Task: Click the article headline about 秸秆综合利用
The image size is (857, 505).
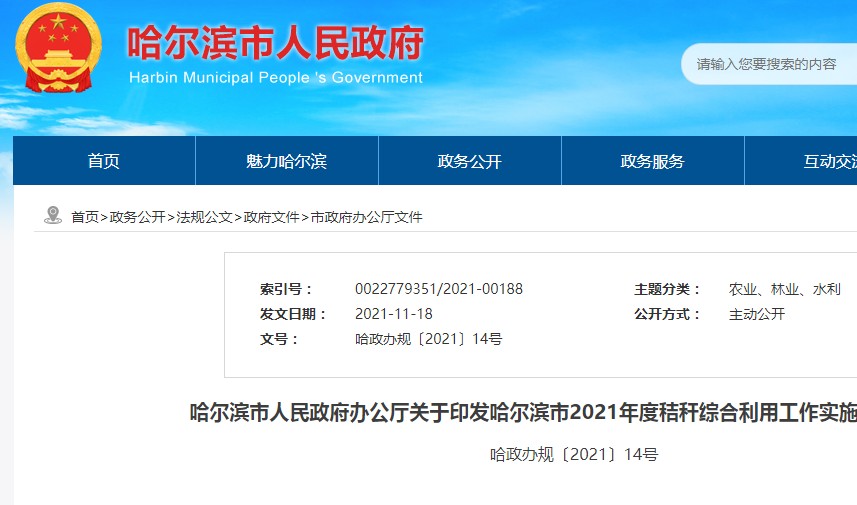Action: pos(523,413)
